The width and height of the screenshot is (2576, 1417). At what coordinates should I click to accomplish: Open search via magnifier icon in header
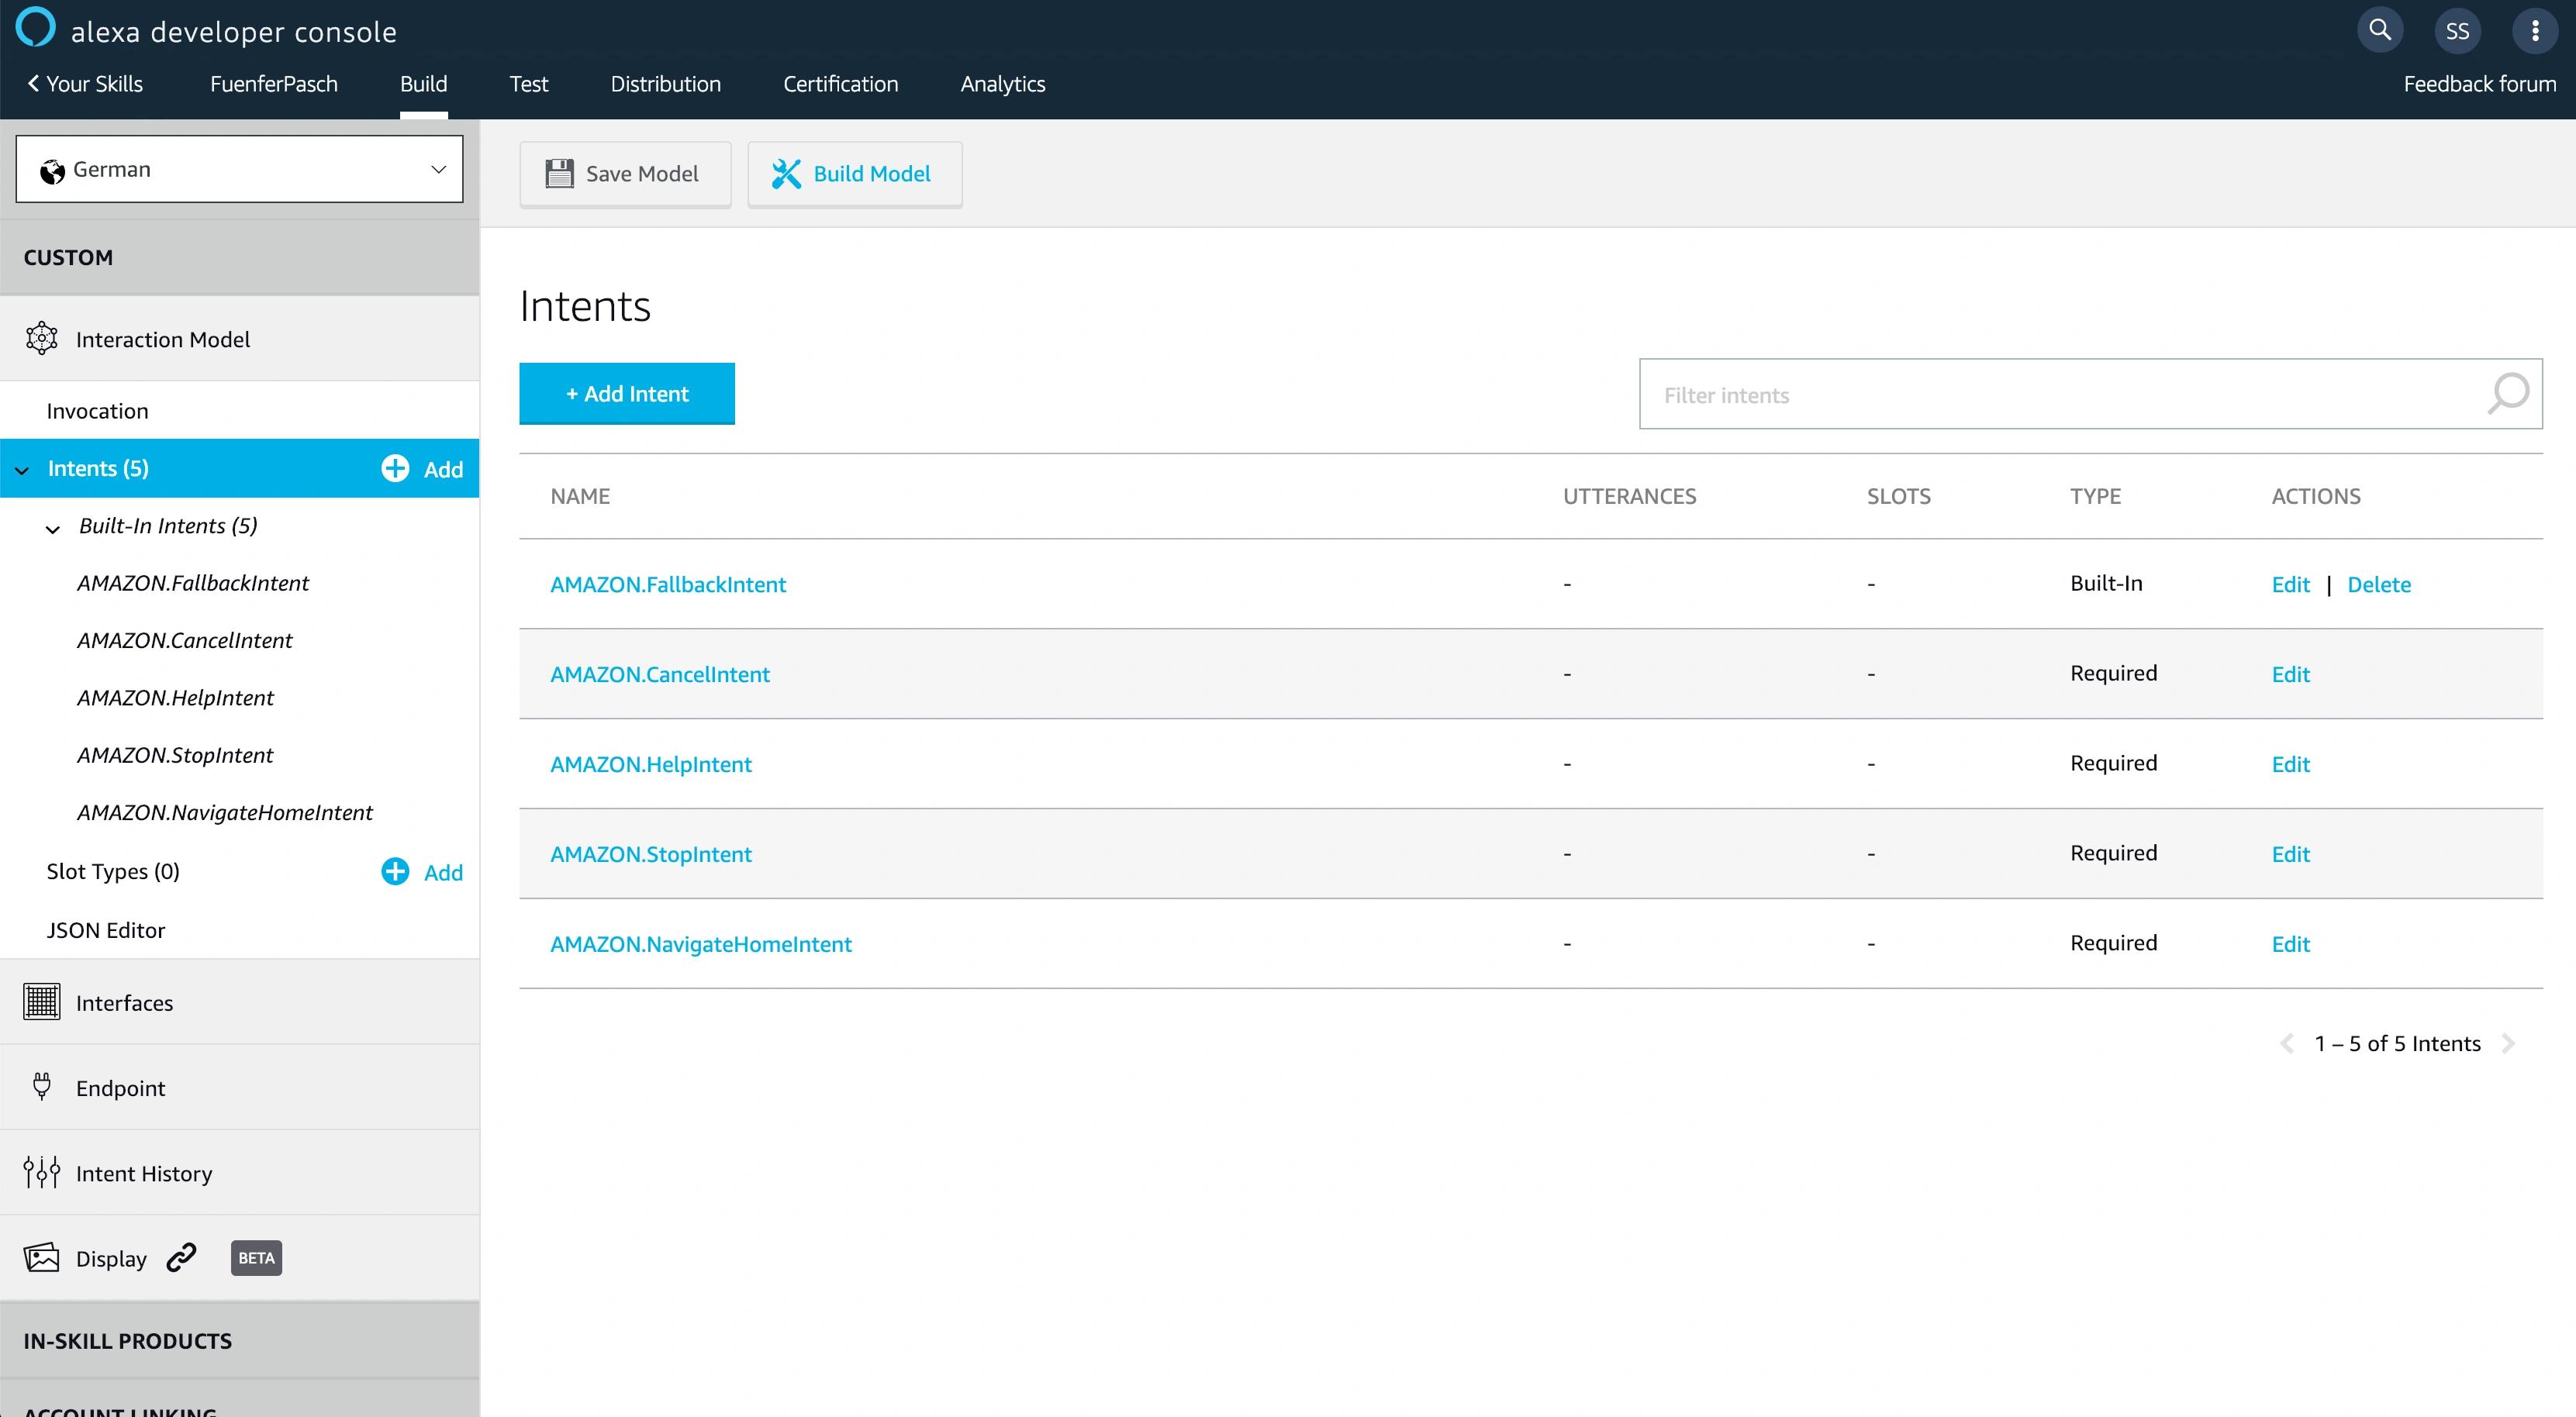[2380, 30]
